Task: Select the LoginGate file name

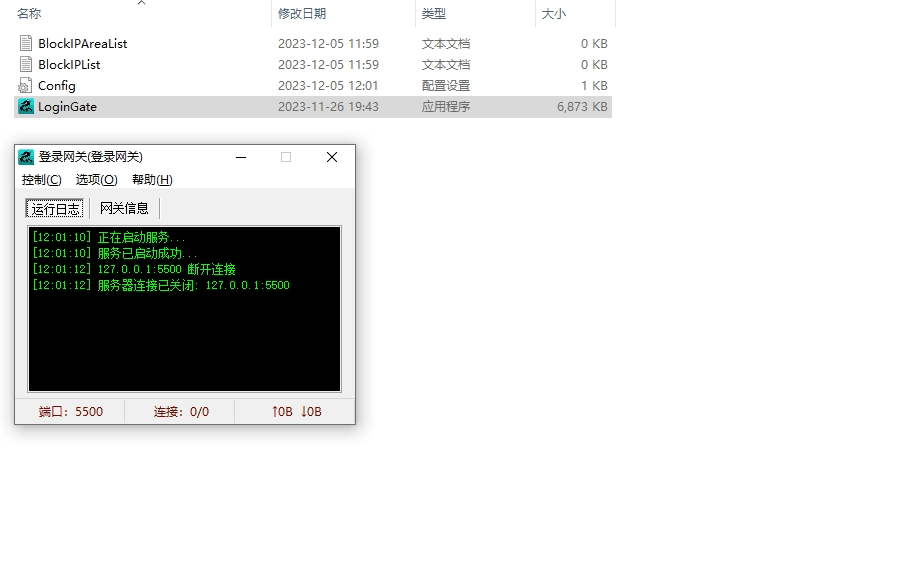Action: (x=67, y=107)
